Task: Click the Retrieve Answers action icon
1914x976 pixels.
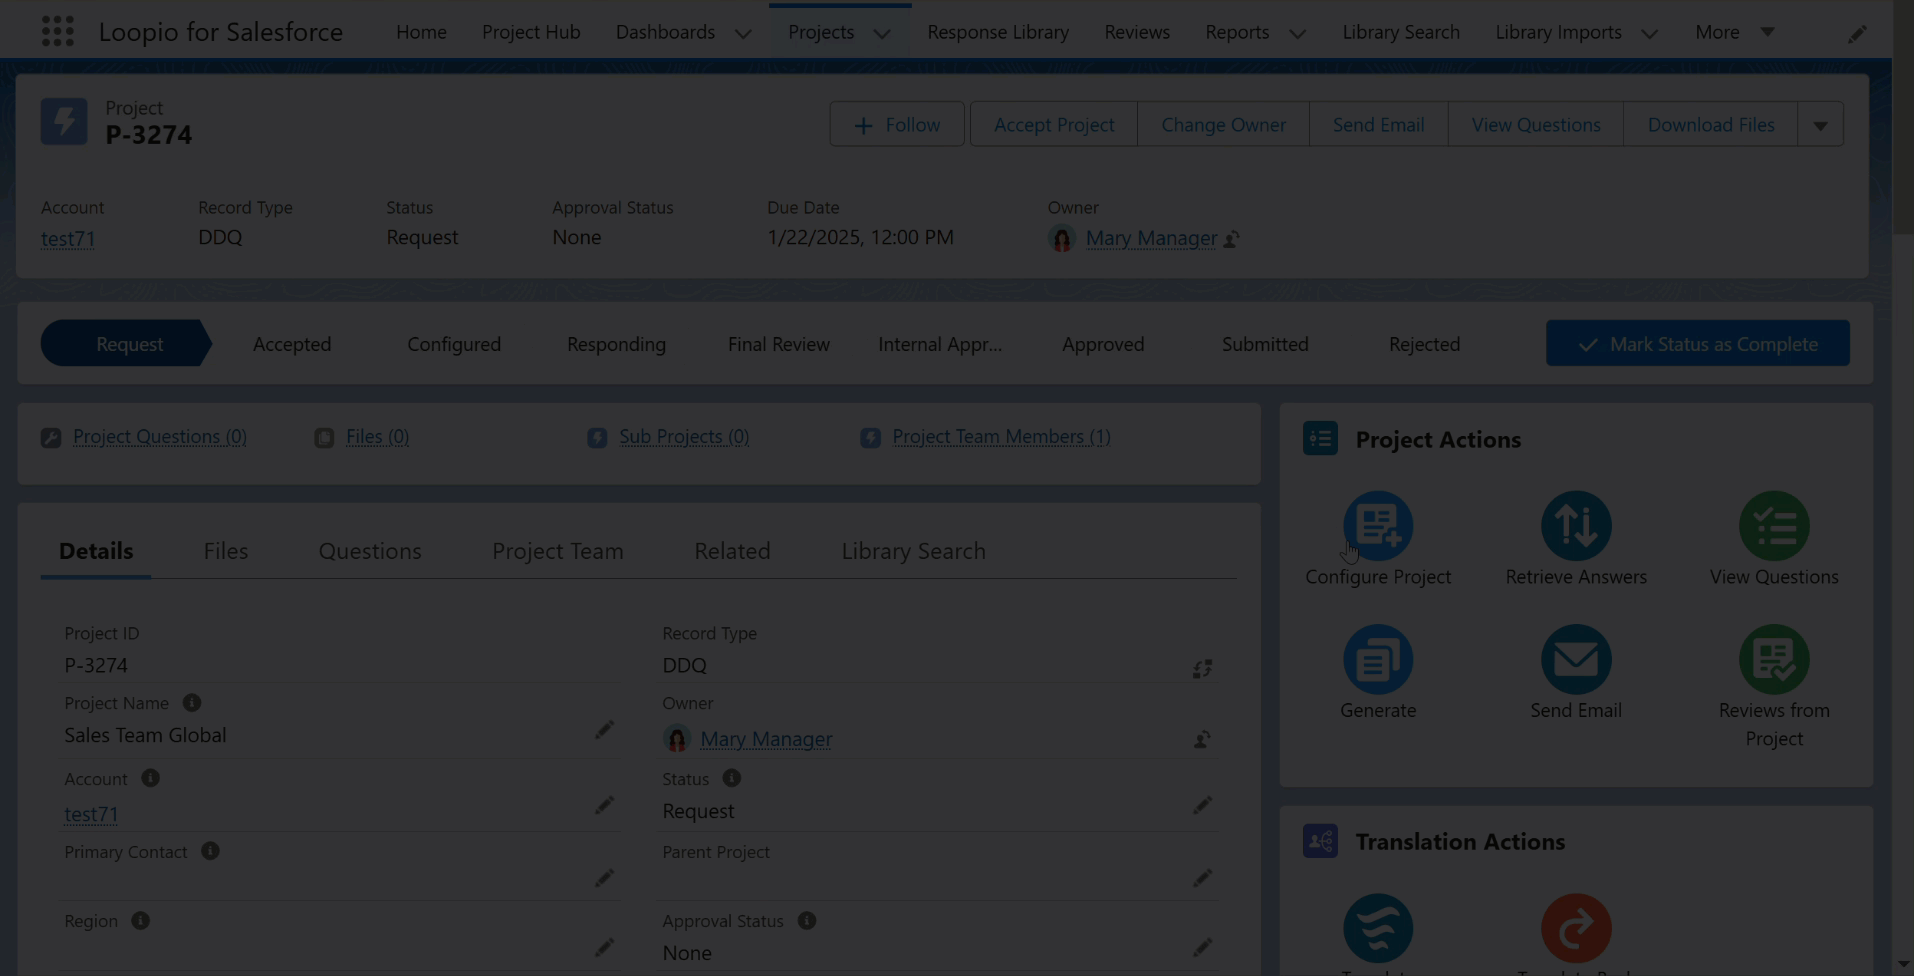Action: (x=1576, y=525)
